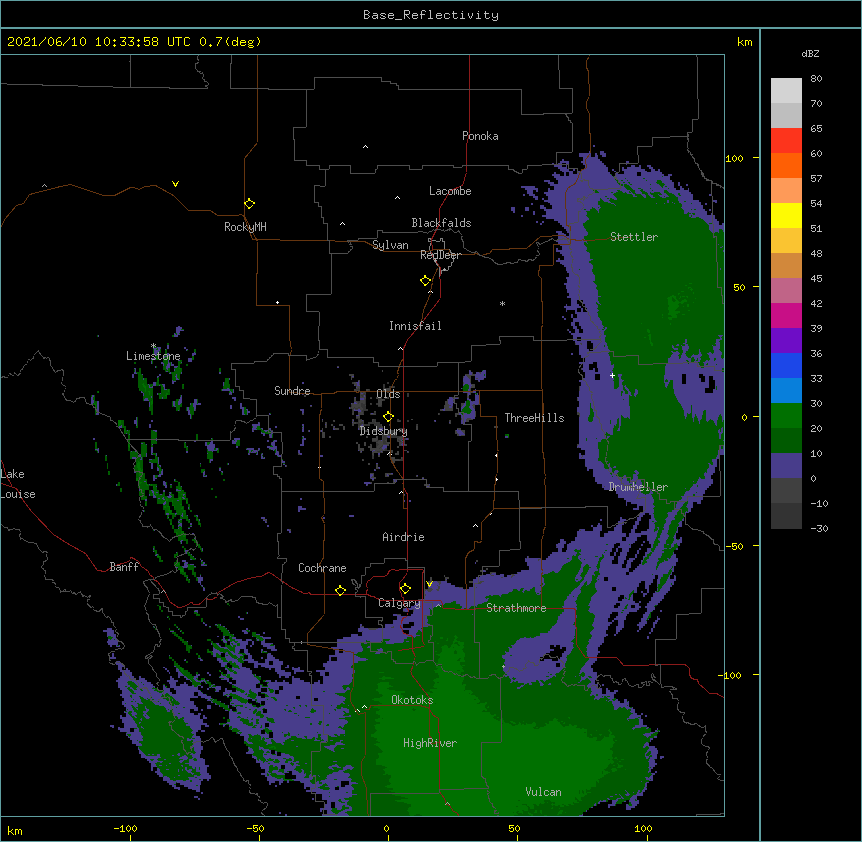Click yellow station marker at Calgary
Image resolution: width=862 pixels, height=842 pixels.
click(405, 589)
